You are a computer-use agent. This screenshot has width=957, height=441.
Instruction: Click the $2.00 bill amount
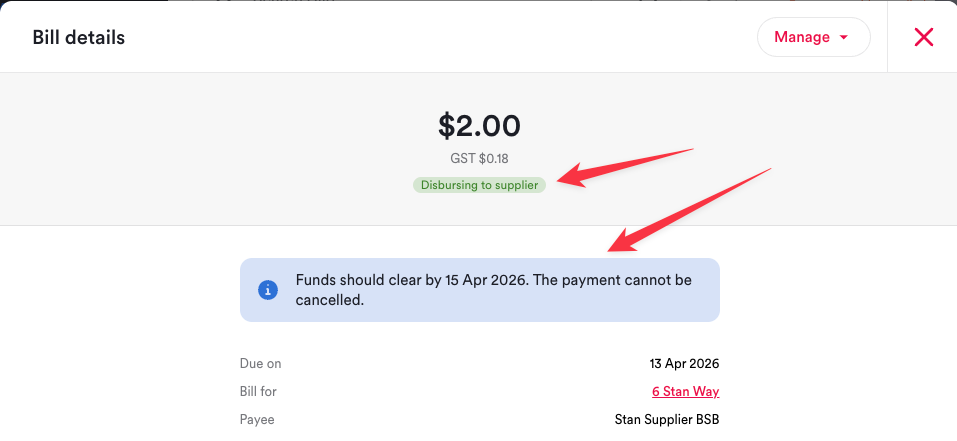479,126
